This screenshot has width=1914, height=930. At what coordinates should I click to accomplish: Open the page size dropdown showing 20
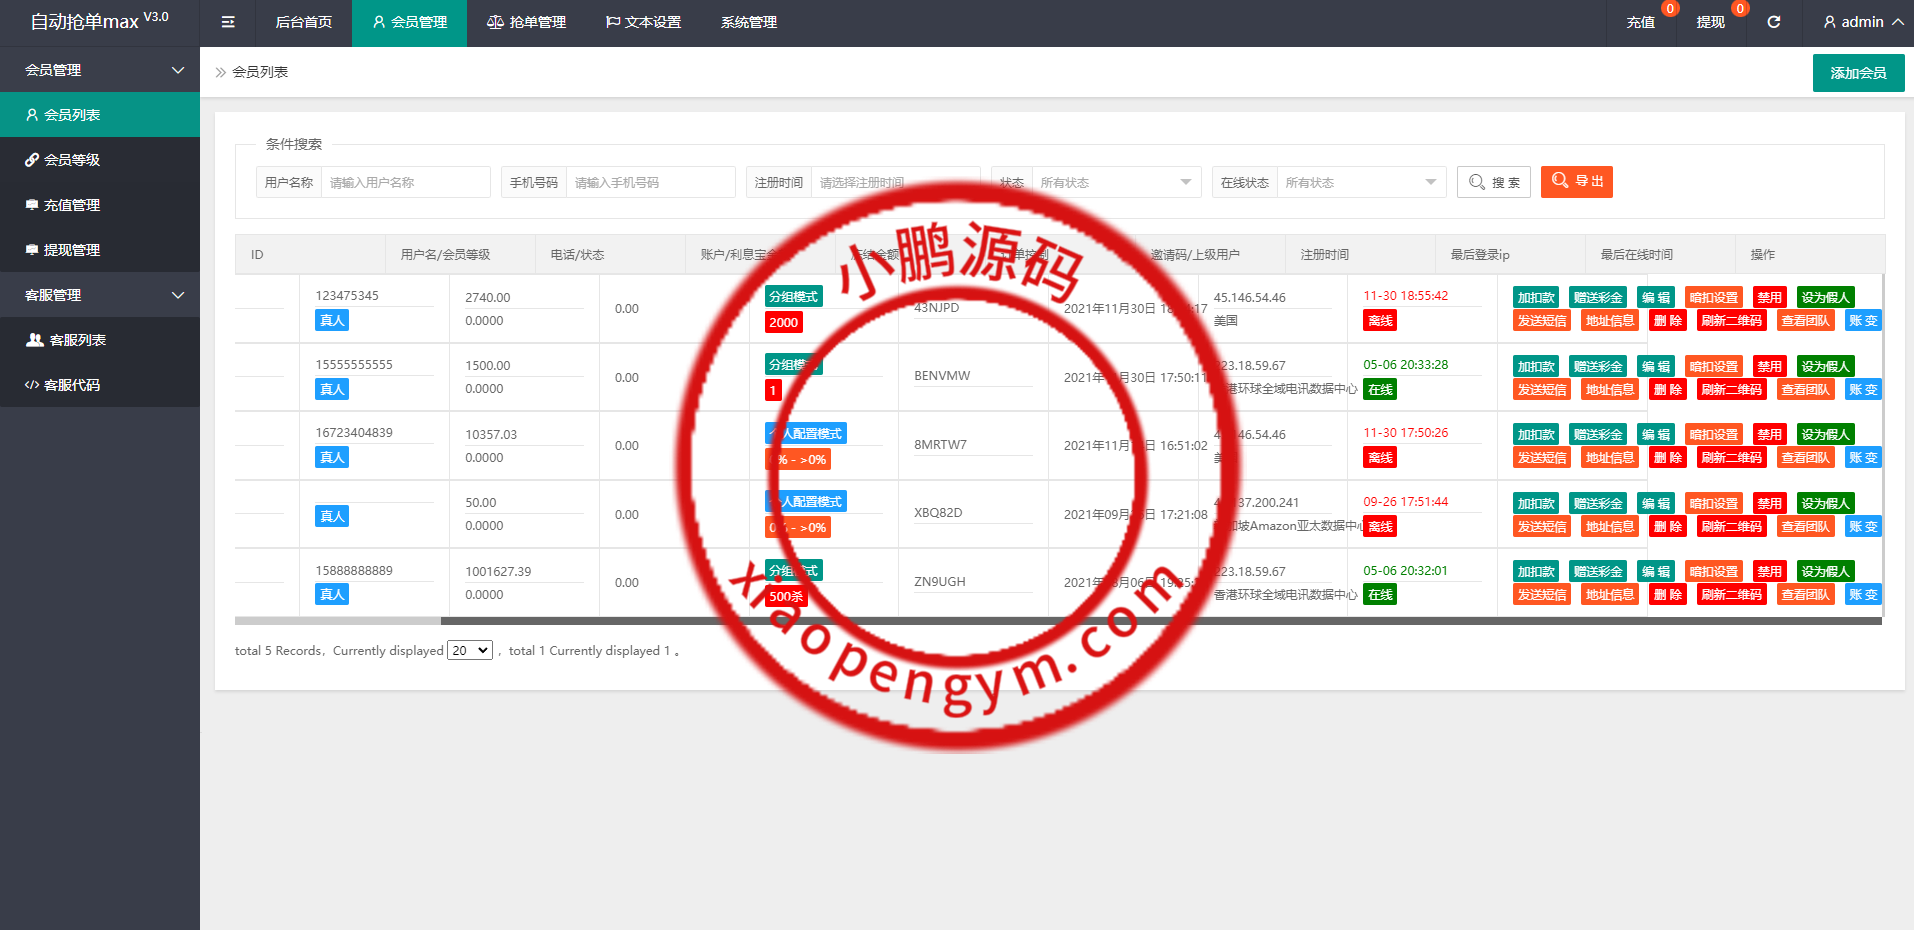470,650
